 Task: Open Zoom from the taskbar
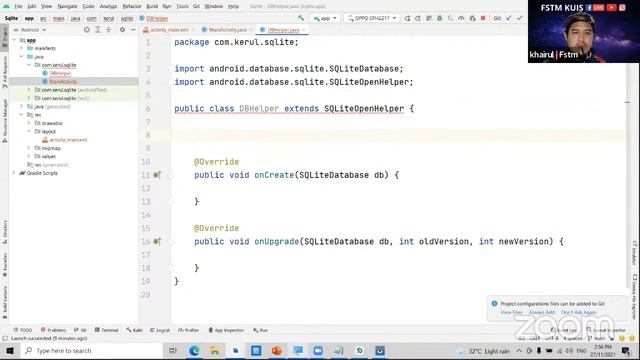point(318,351)
